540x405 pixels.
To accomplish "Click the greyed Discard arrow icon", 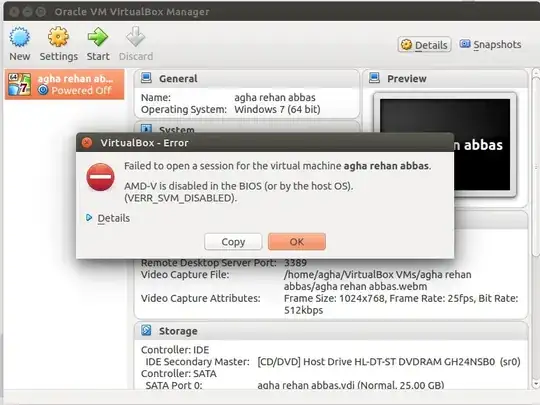I will point(136,37).
